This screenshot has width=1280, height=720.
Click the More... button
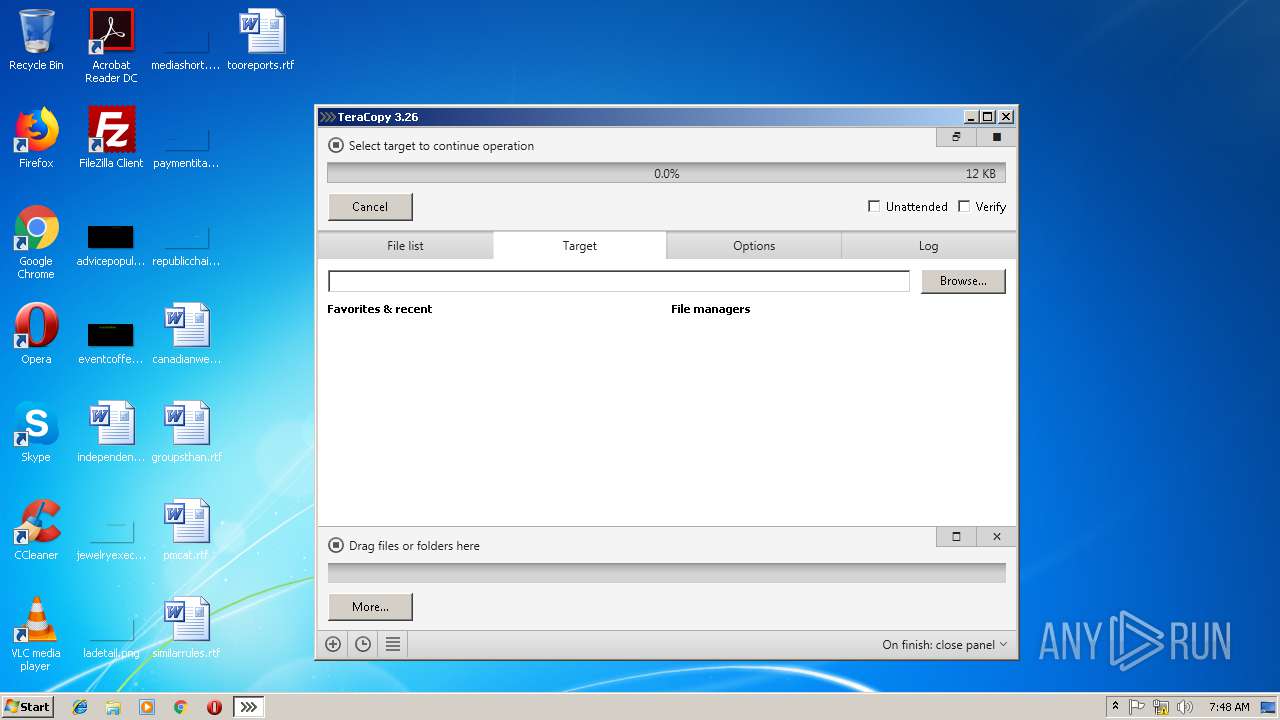(x=370, y=607)
